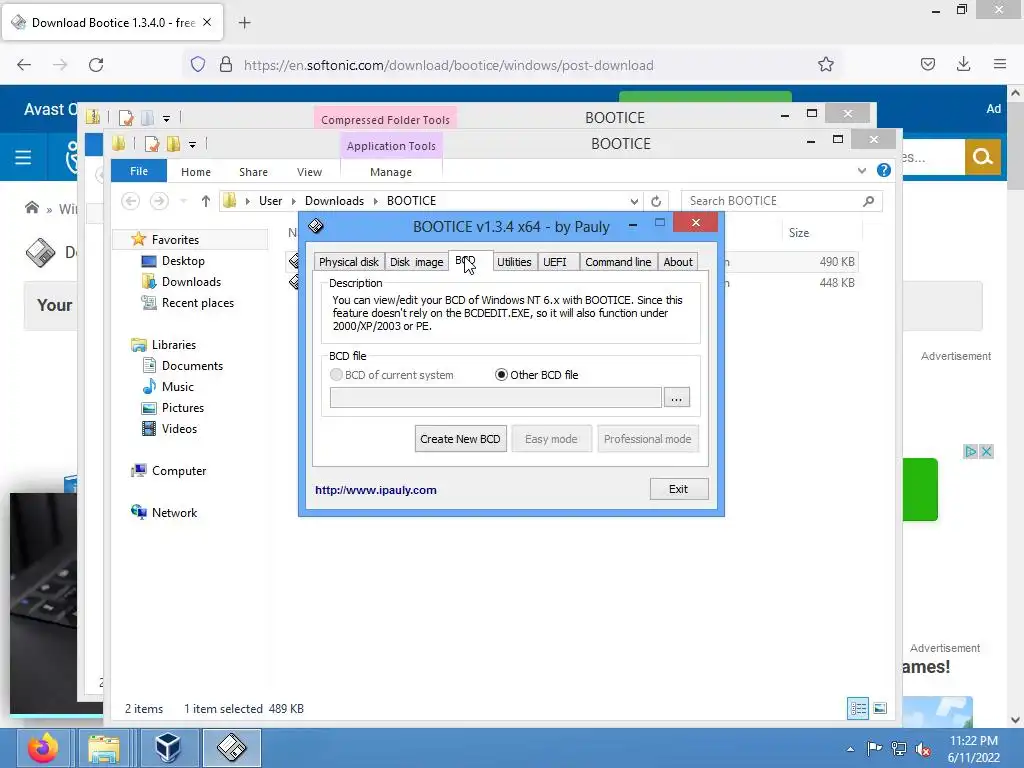Viewport: 1024px width, 768px height.
Task: Click Downloads in the address breadcrumb
Action: click(x=334, y=201)
